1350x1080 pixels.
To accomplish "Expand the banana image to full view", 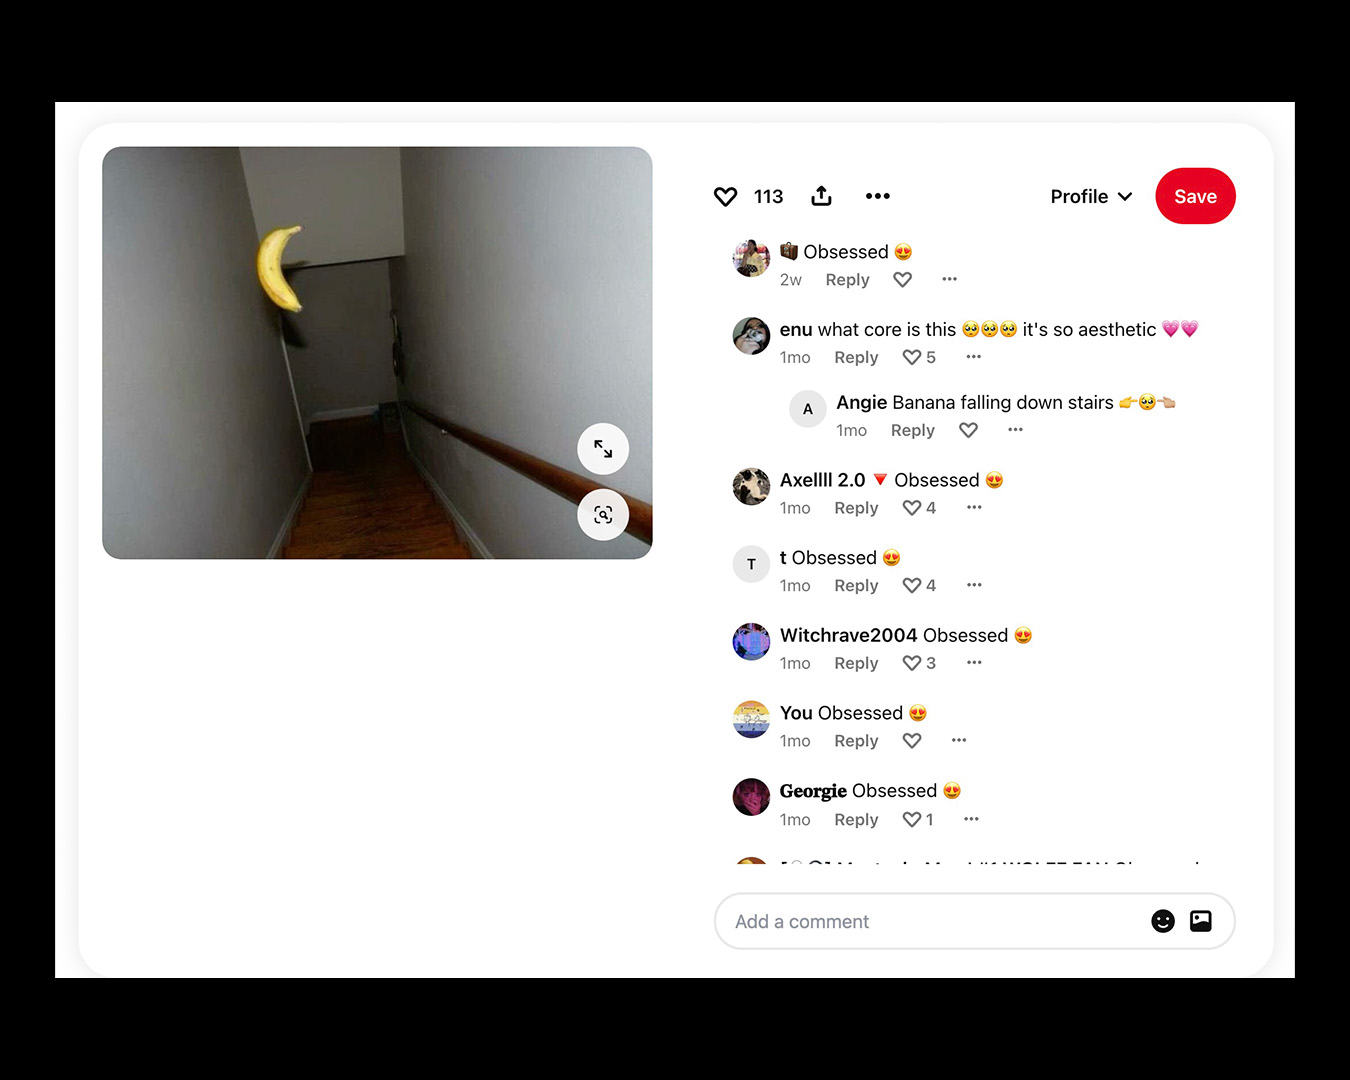I will tap(603, 449).
